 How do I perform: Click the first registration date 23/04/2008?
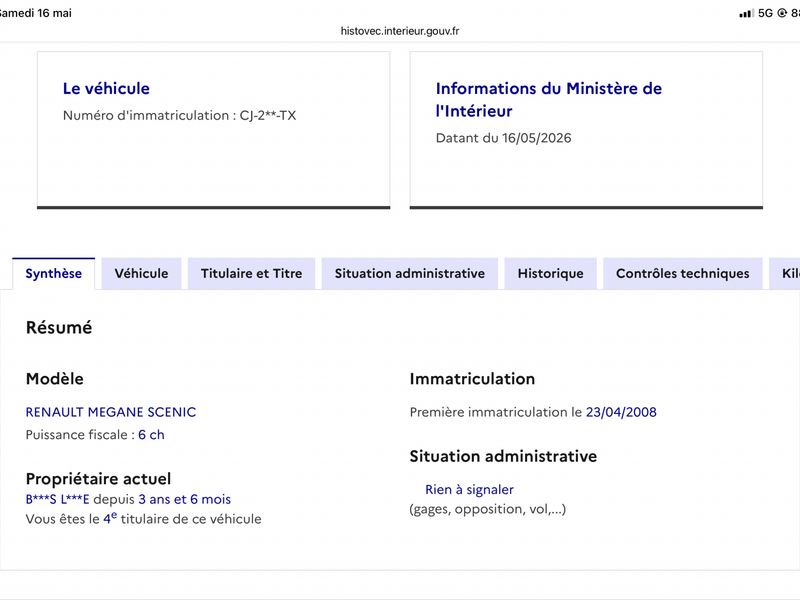pos(621,412)
